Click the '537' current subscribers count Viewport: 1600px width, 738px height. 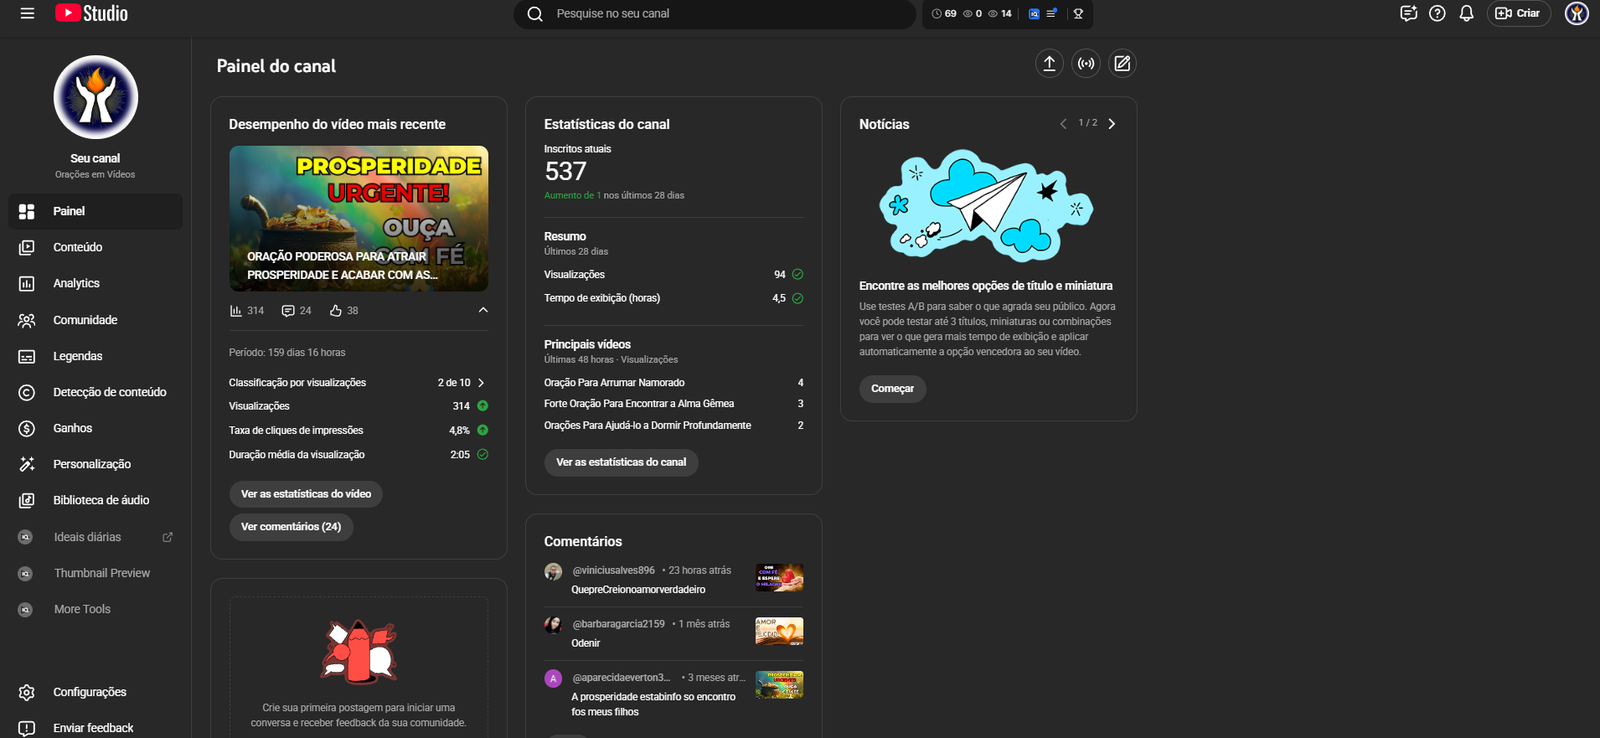pyautogui.click(x=565, y=172)
